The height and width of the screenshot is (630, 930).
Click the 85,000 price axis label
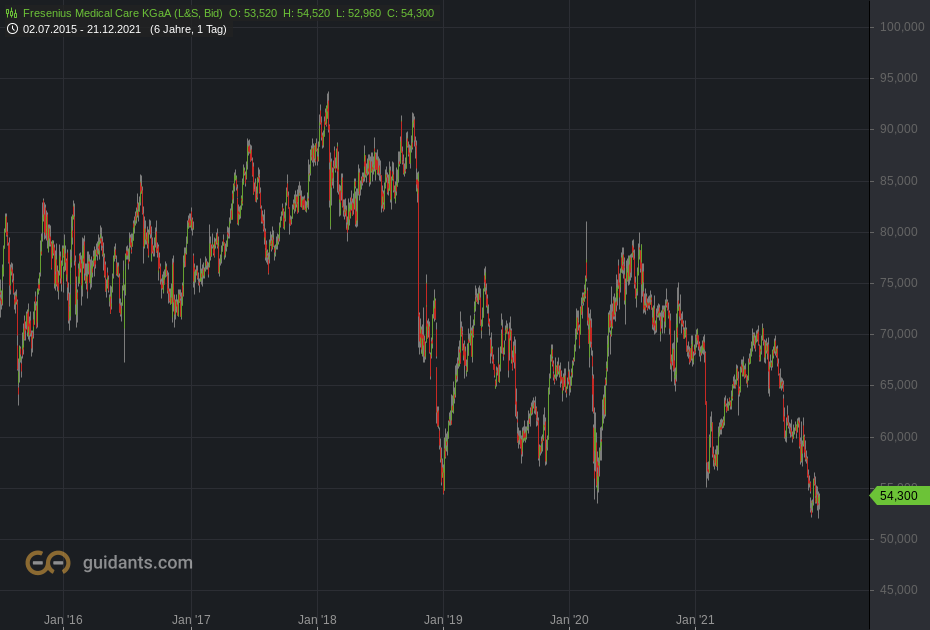point(899,181)
